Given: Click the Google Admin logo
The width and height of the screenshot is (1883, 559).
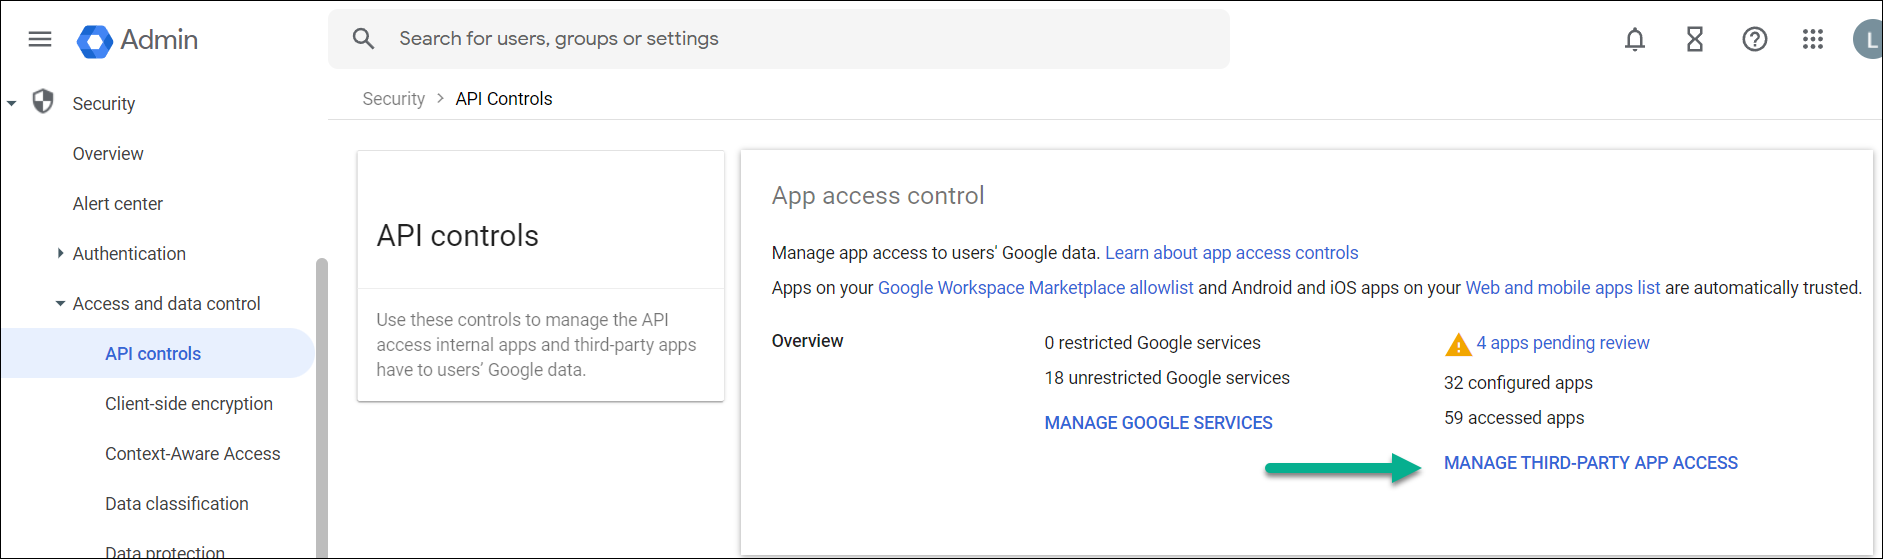Looking at the screenshot, I should (137, 40).
